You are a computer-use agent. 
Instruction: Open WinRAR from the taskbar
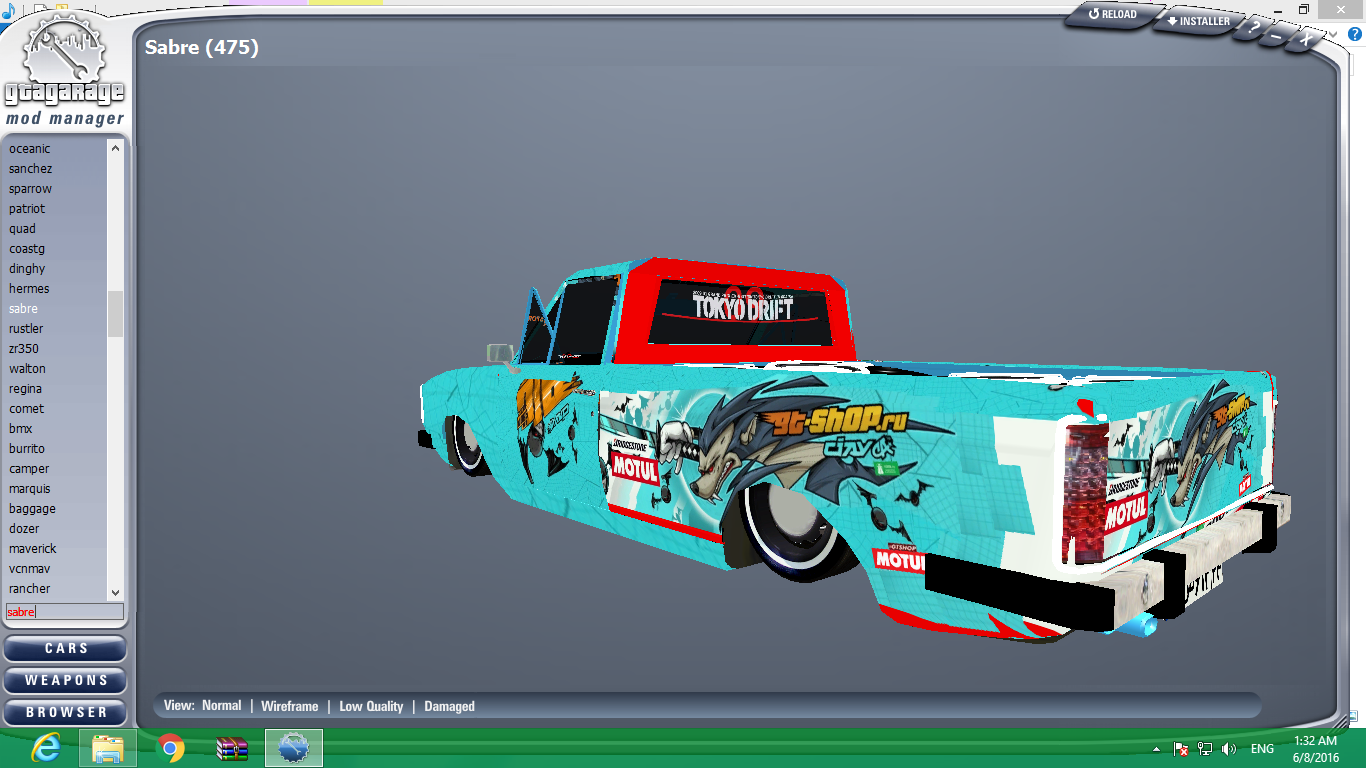pos(232,748)
